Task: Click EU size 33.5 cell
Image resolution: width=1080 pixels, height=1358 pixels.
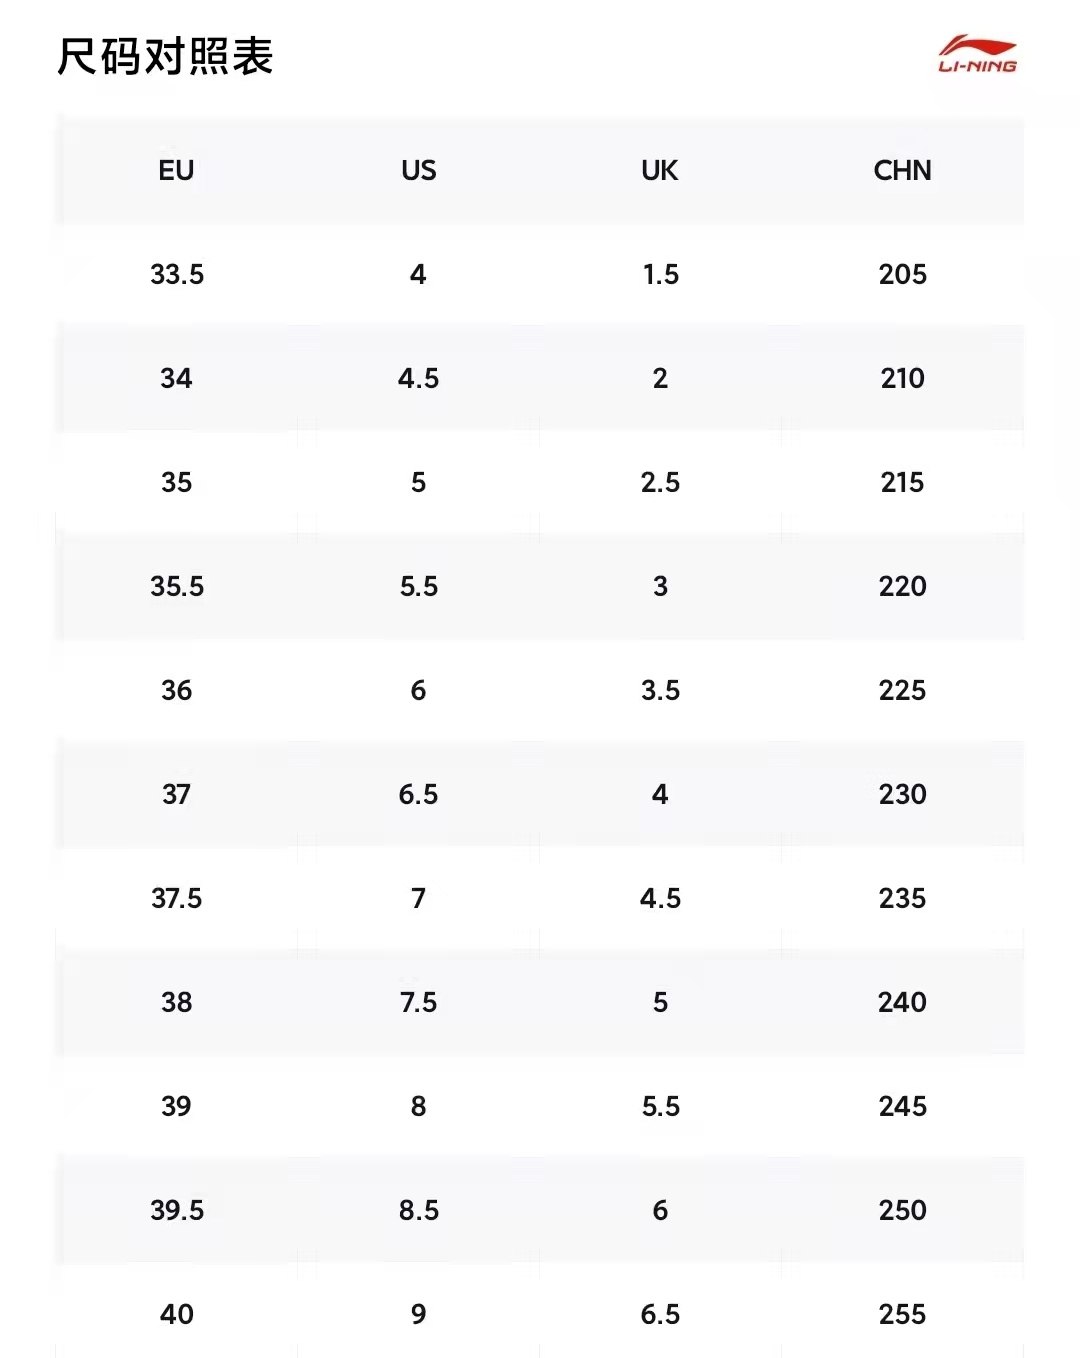Action: 177,274
